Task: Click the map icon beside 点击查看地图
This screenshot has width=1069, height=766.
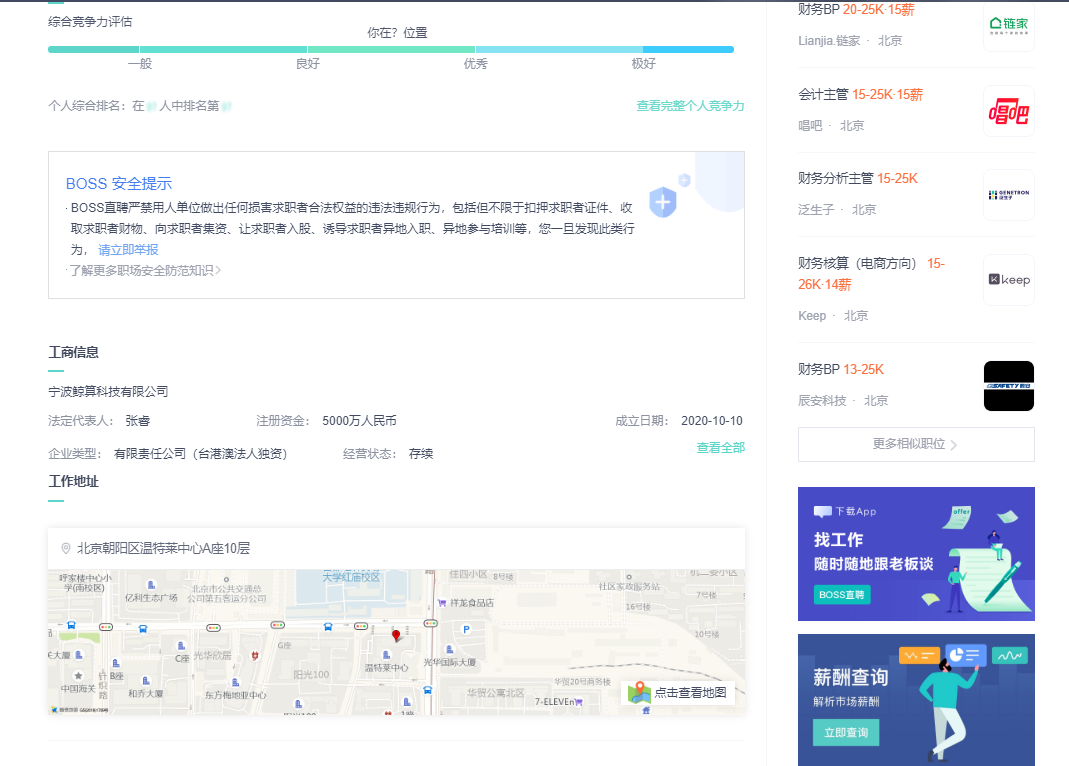Action: tap(639, 692)
